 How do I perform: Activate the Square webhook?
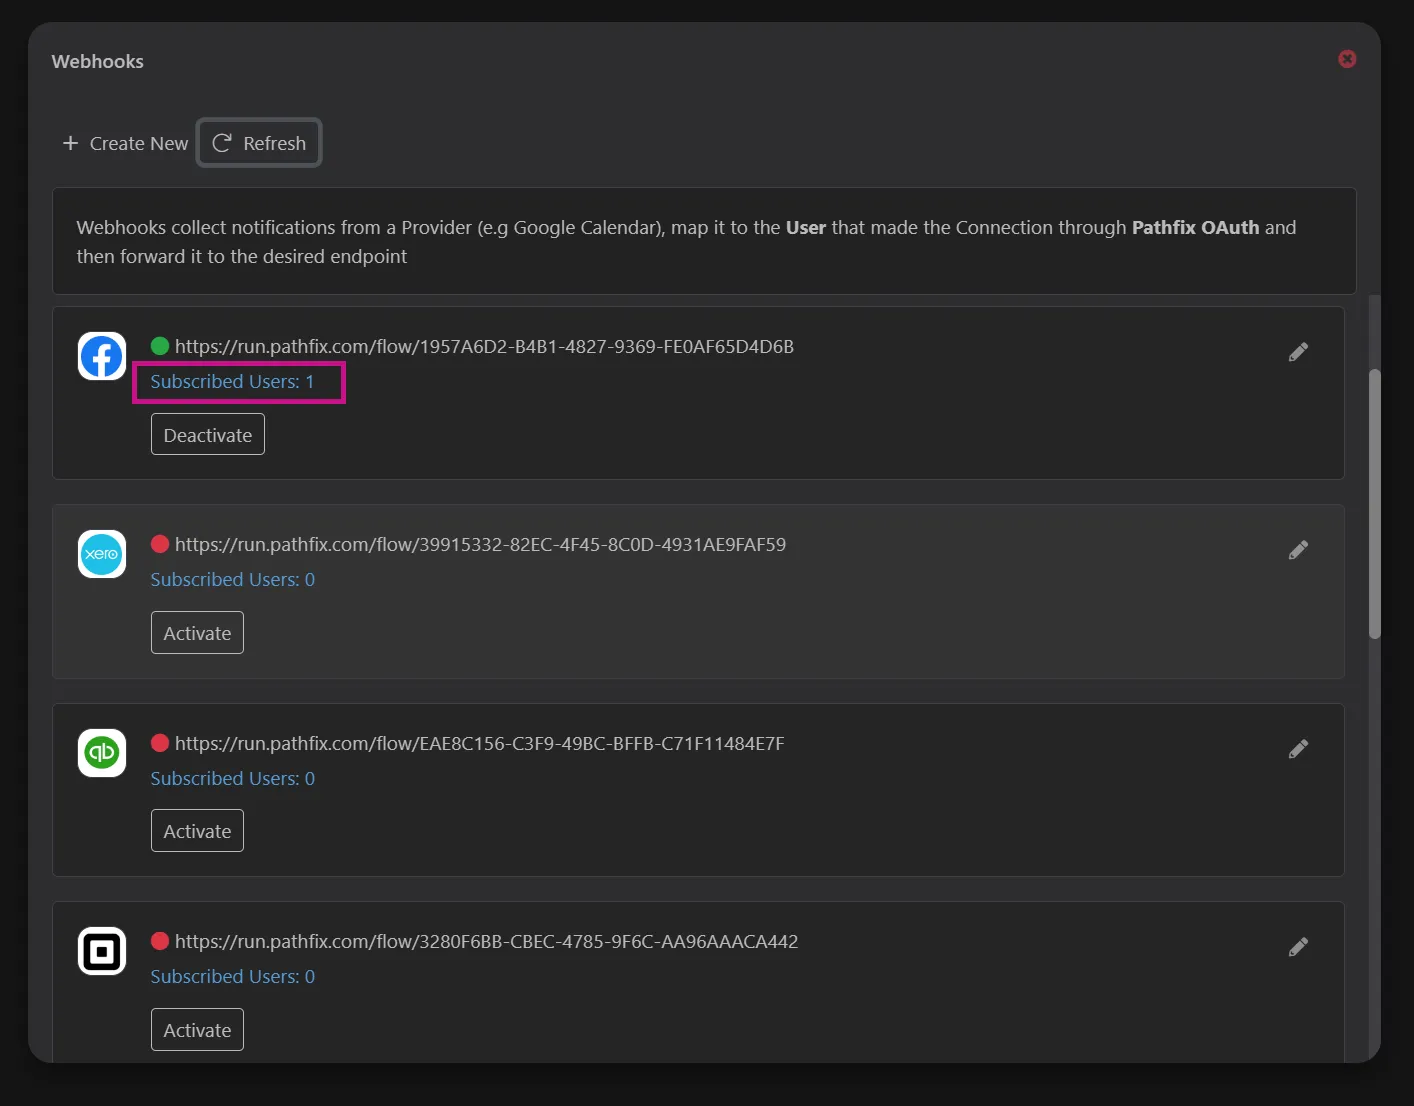tap(197, 1029)
